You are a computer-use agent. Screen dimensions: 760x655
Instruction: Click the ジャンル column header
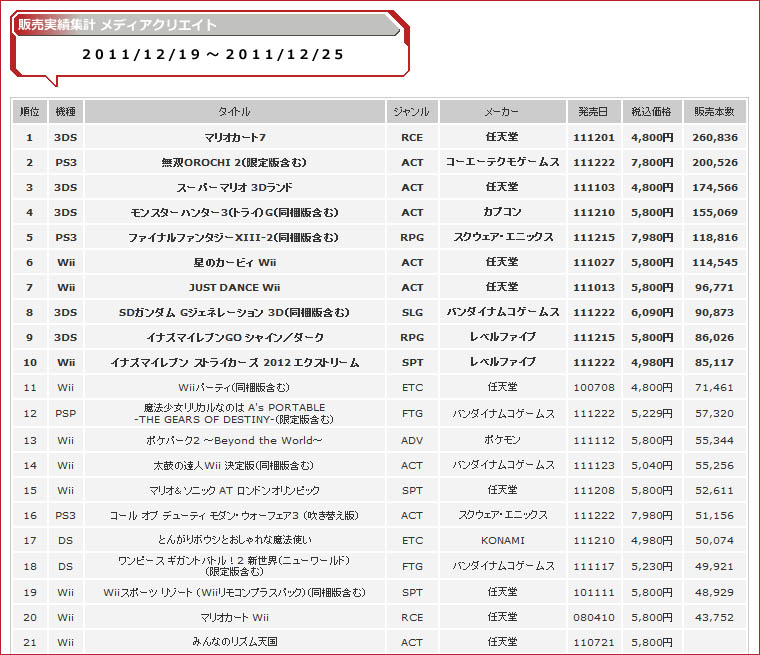(x=412, y=112)
